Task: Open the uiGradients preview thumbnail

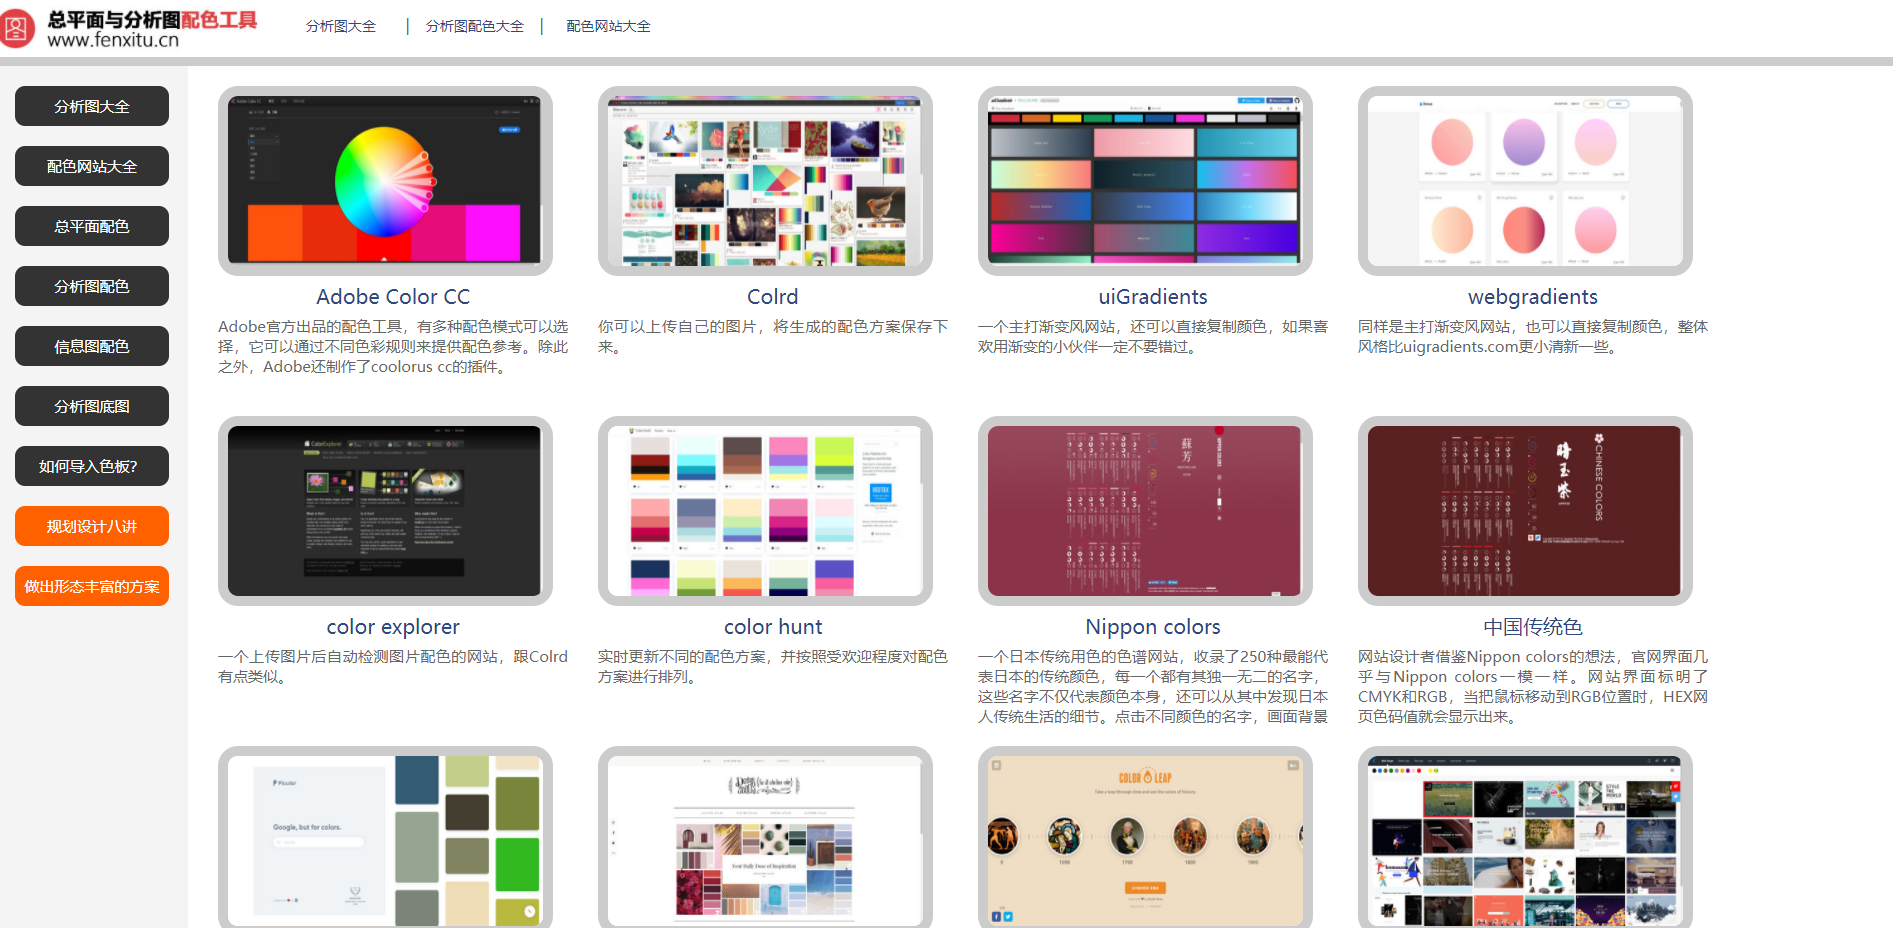Action: point(1145,181)
